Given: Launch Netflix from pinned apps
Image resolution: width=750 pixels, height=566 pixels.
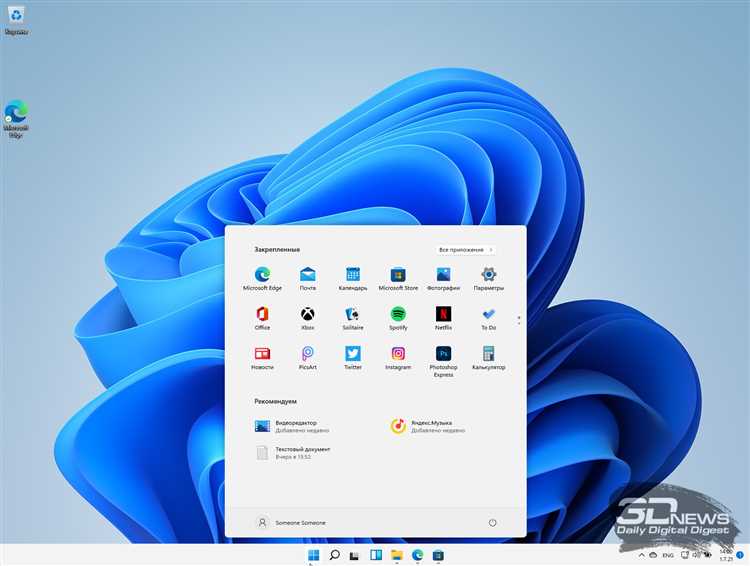Looking at the screenshot, I should 443,318.
